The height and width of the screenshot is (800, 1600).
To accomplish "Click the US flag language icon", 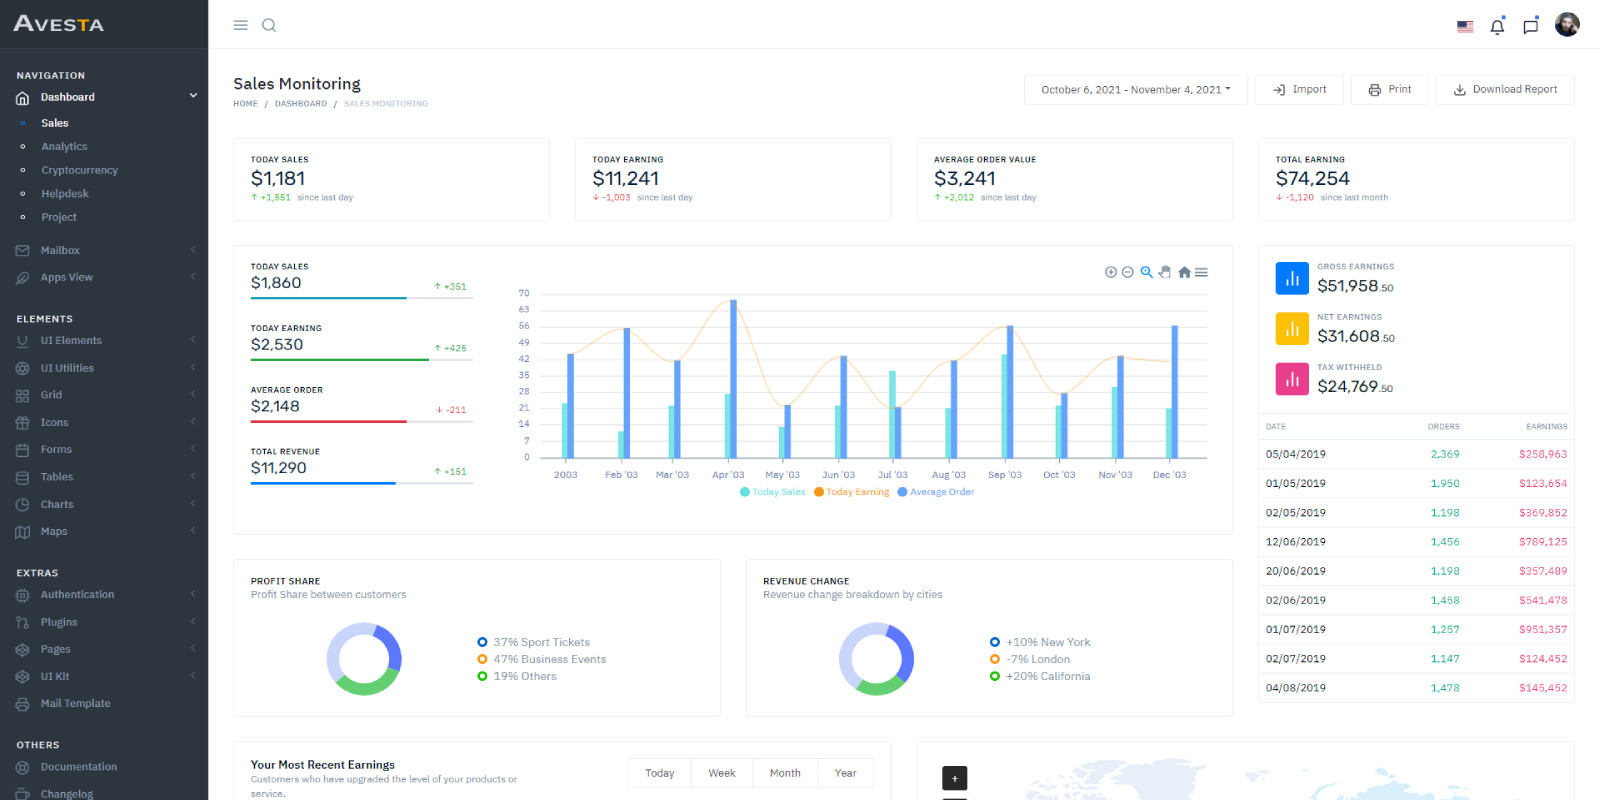I will pos(1465,27).
